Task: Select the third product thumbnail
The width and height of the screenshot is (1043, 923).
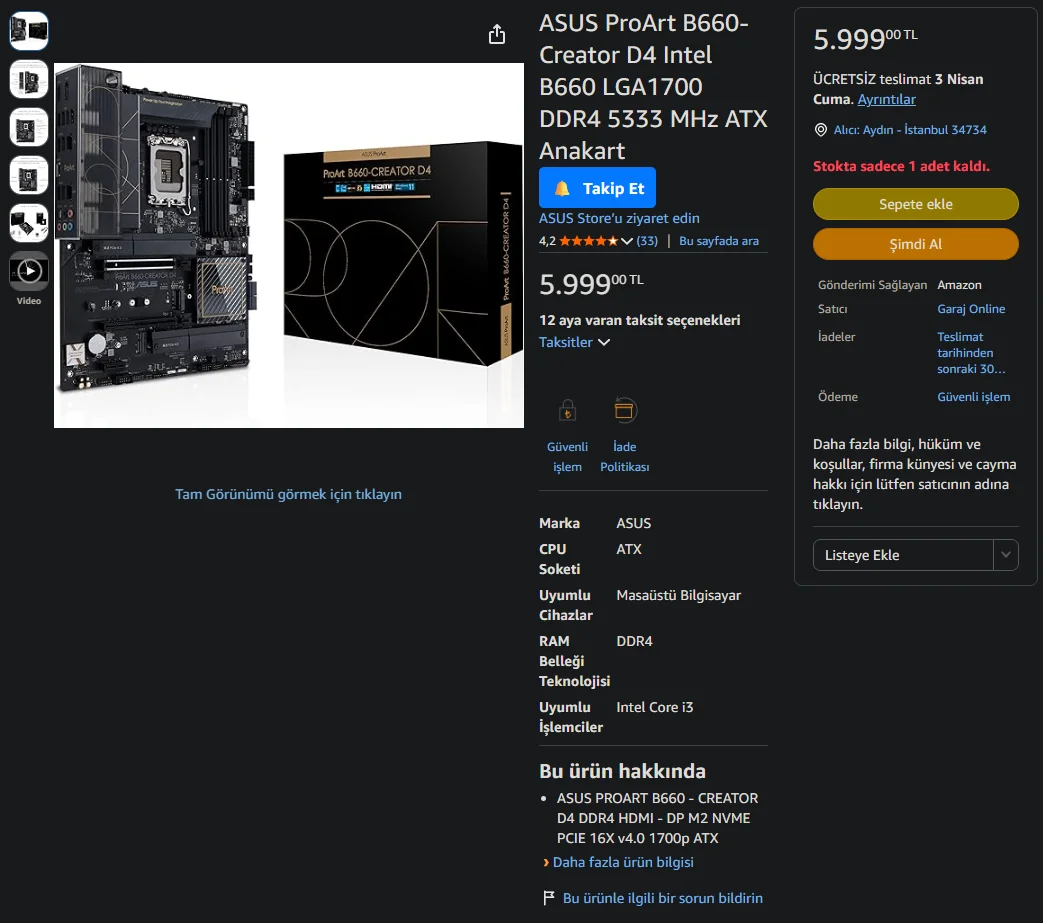Action: (29, 127)
